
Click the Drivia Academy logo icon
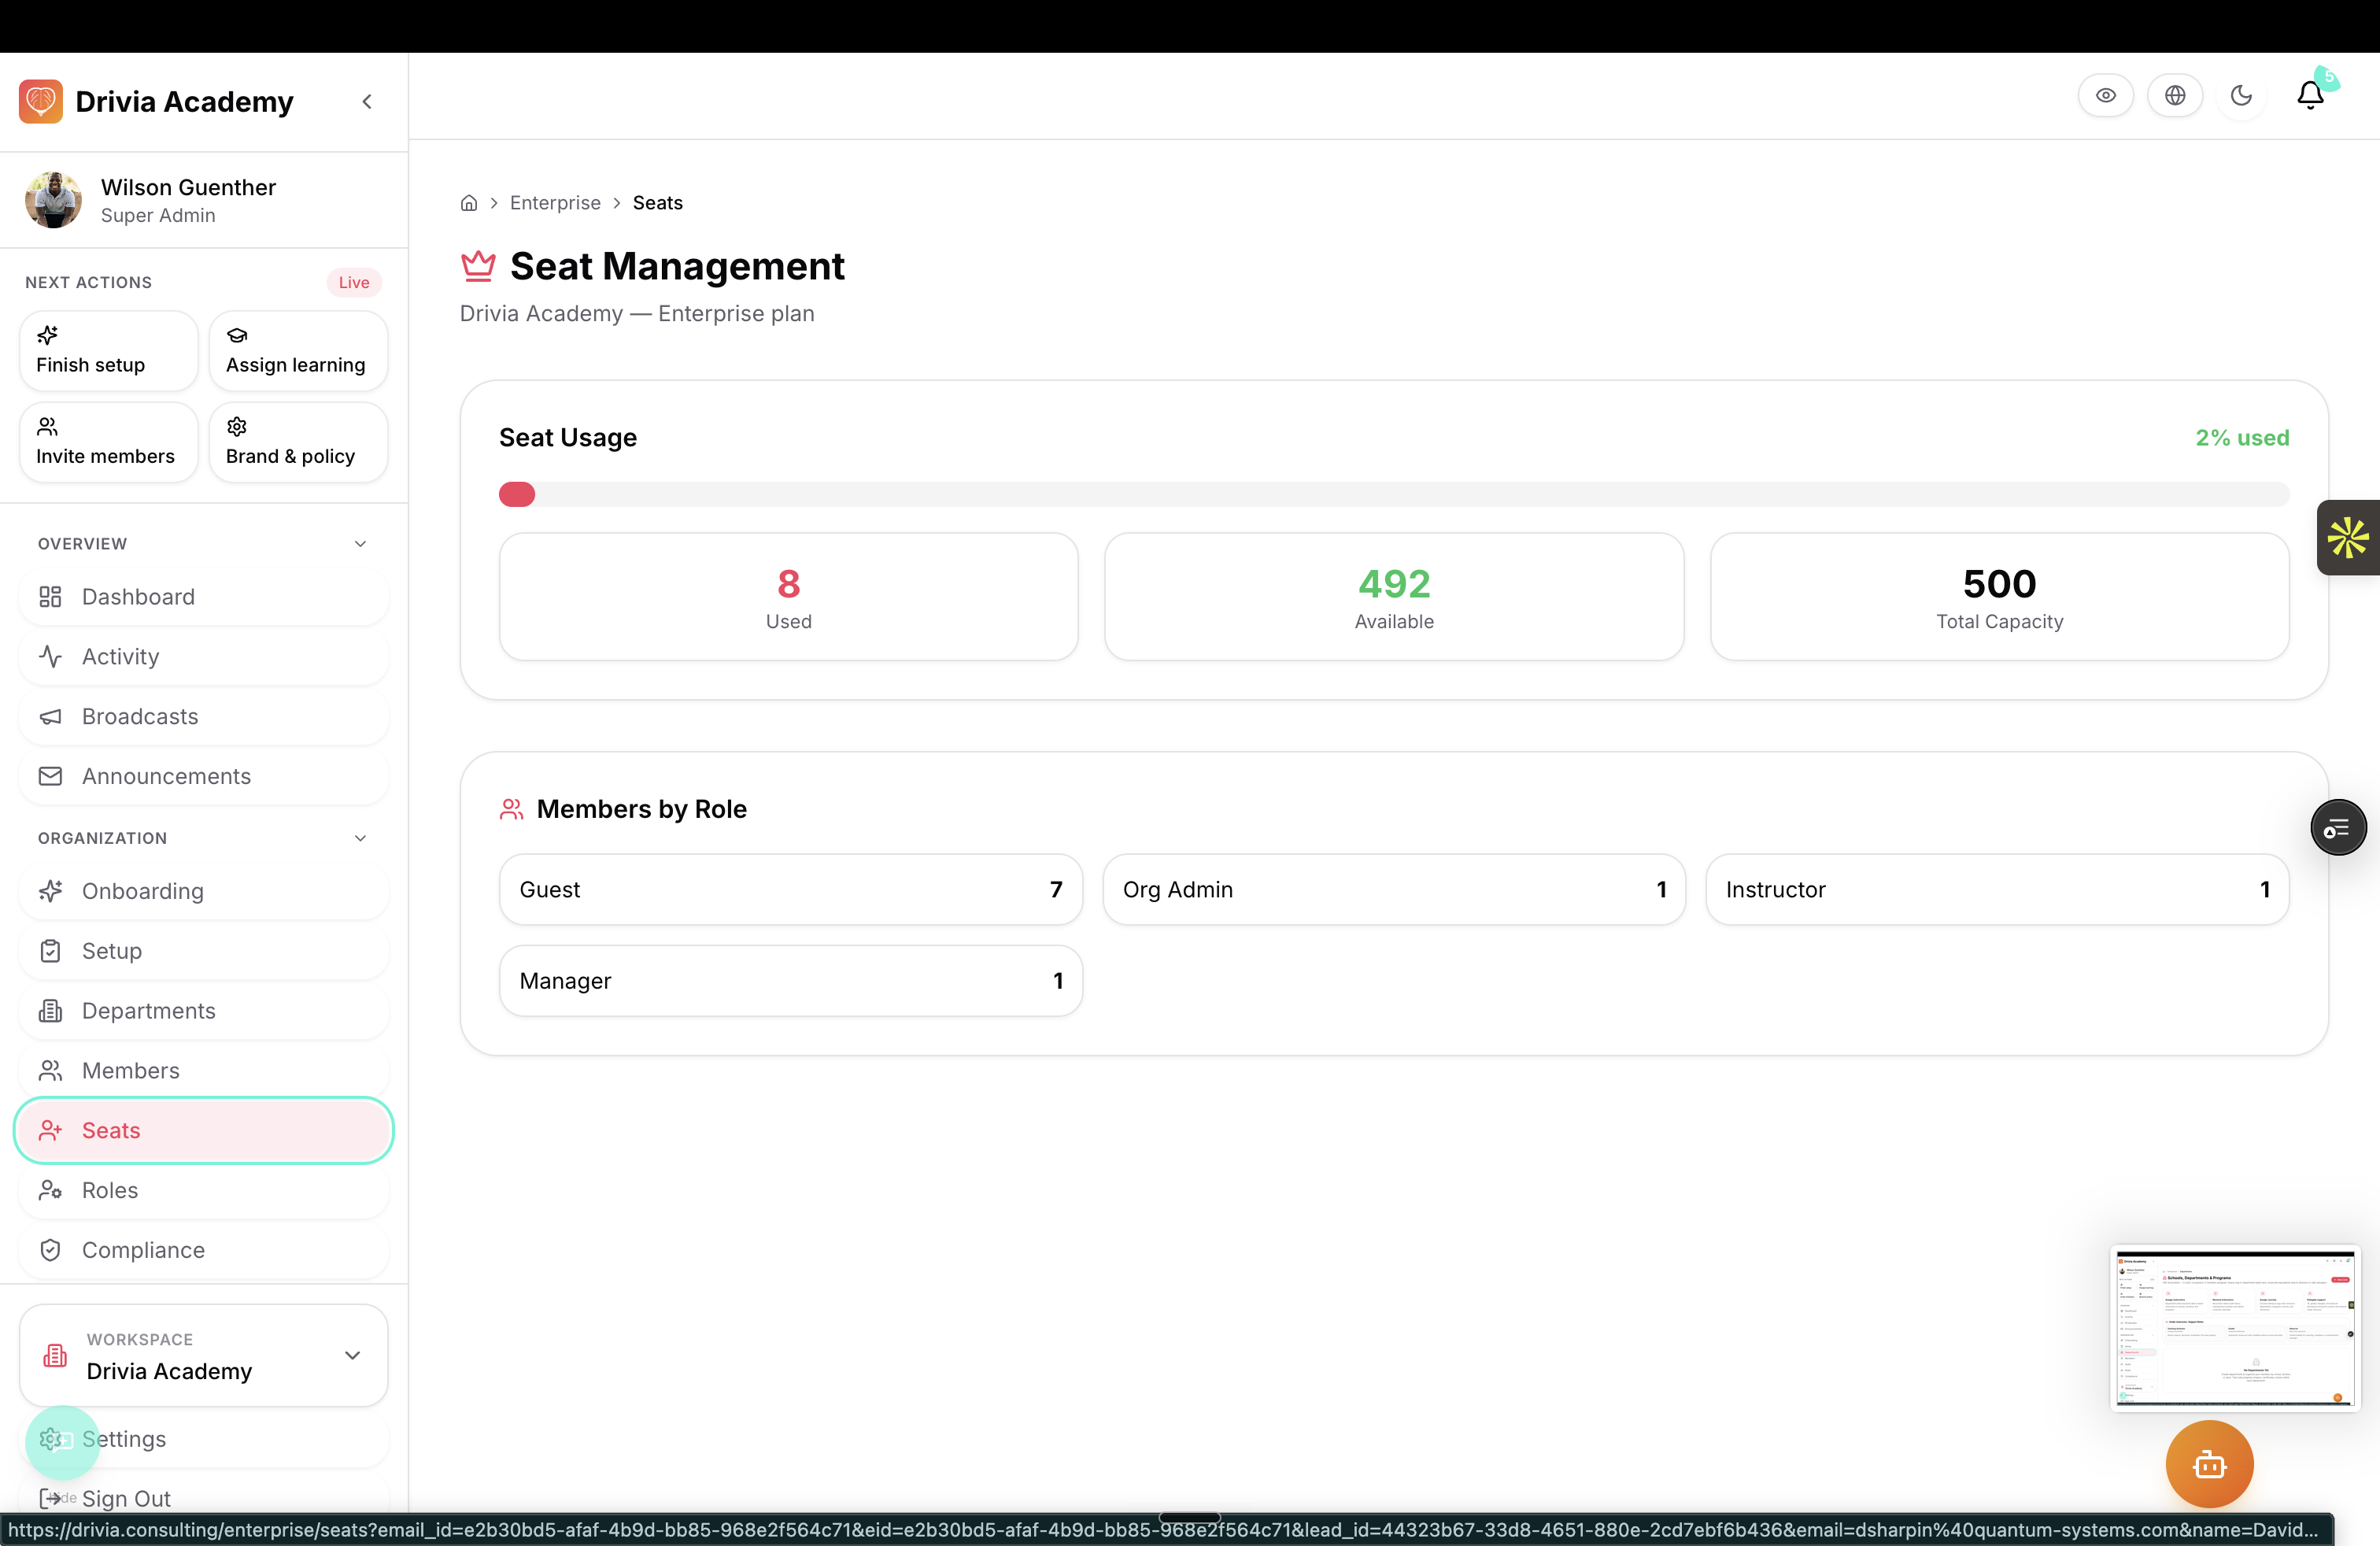[x=40, y=101]
